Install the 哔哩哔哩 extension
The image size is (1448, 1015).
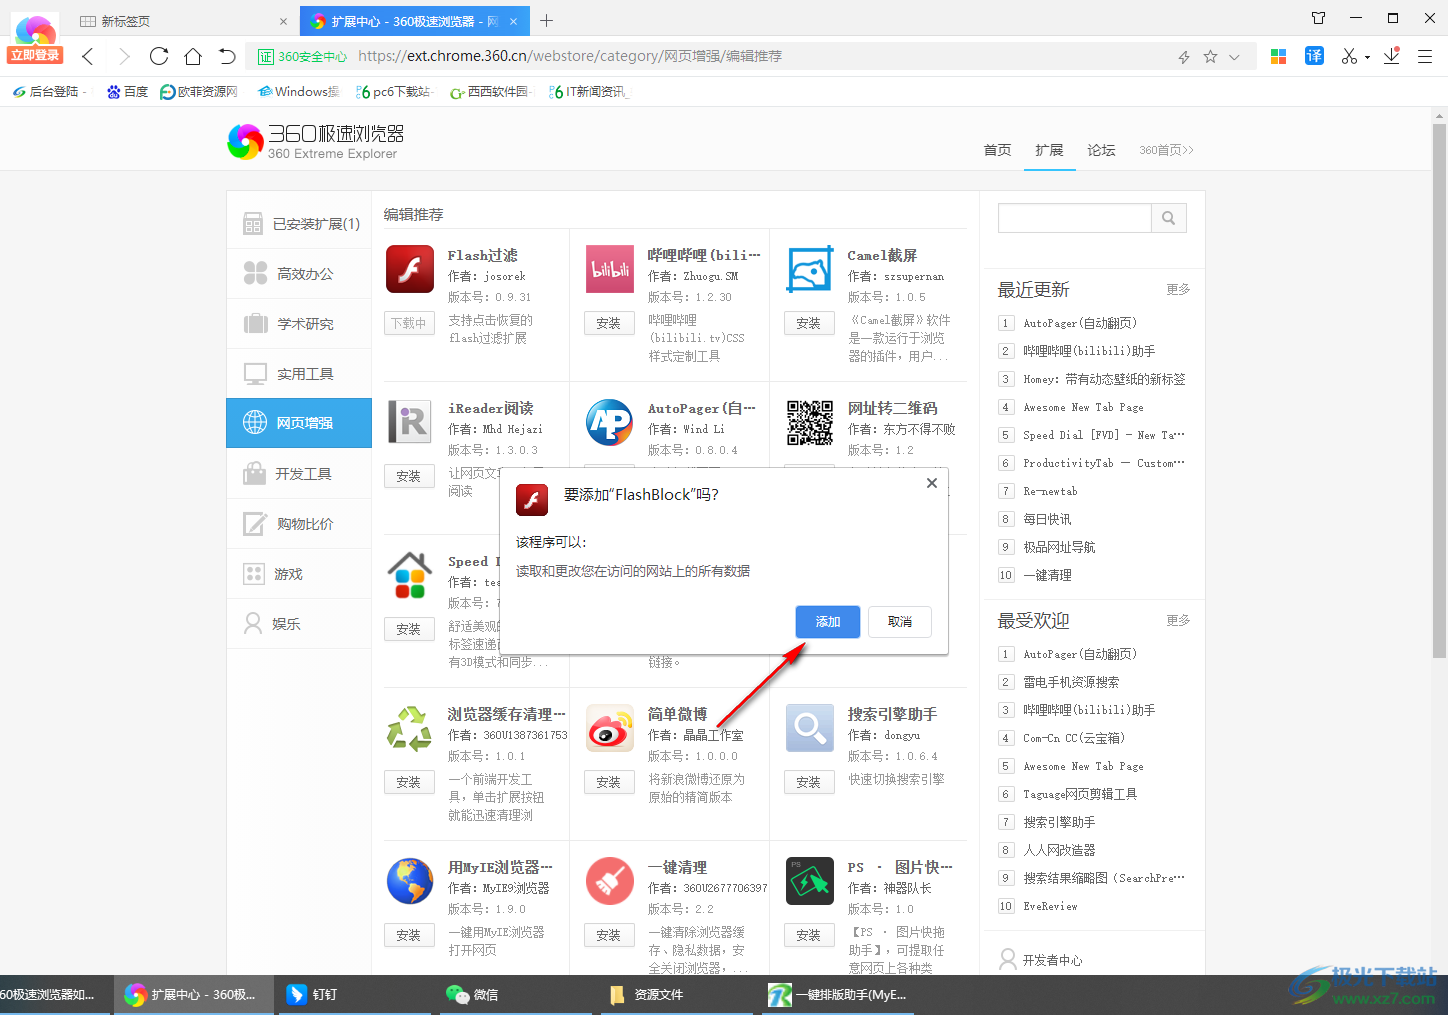609,324
